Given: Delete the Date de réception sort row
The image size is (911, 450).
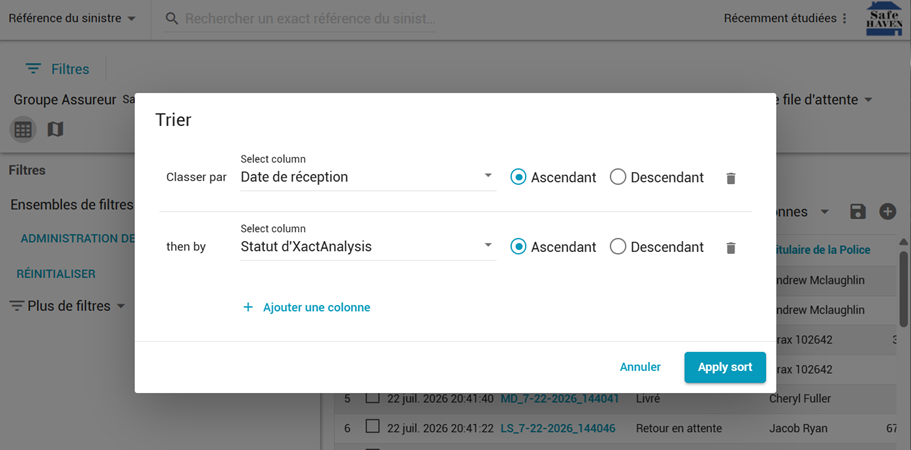Looking at the screenshot, I should pyautogui.click(x=731, y=178).
